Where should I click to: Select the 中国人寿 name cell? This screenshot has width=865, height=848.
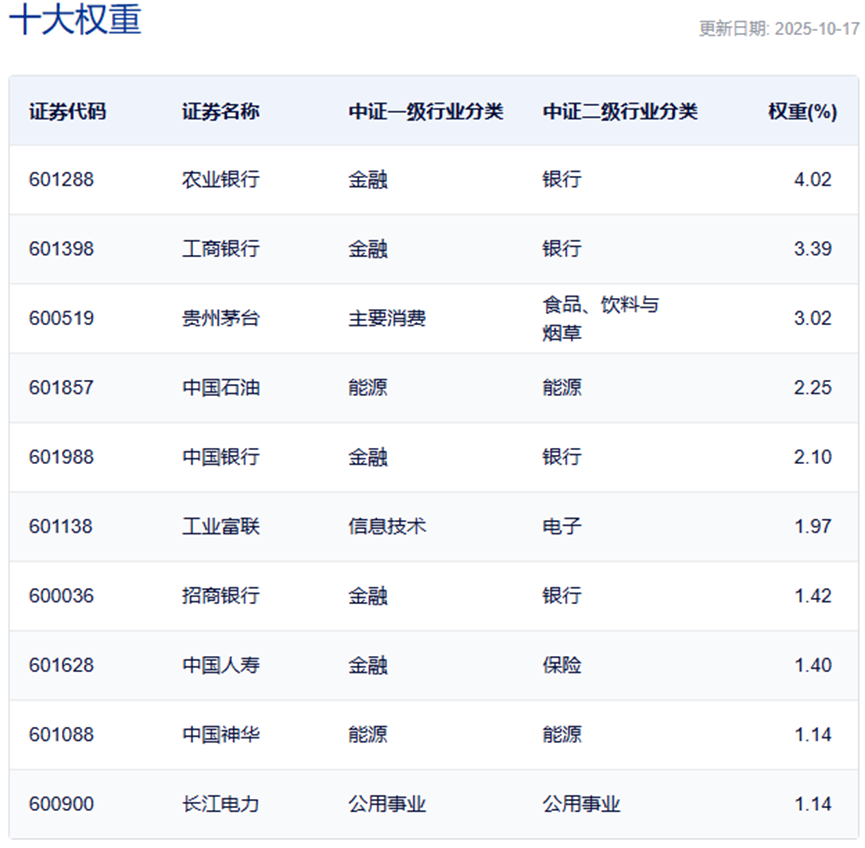221,666
